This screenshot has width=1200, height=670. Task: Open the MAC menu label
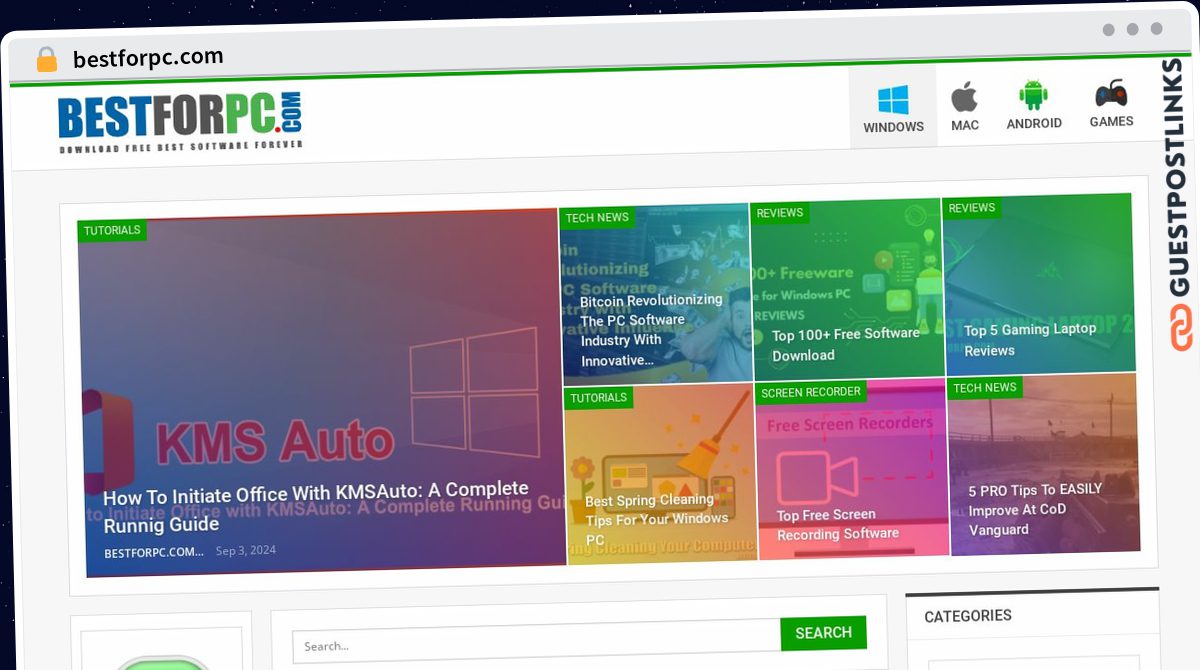965,126
